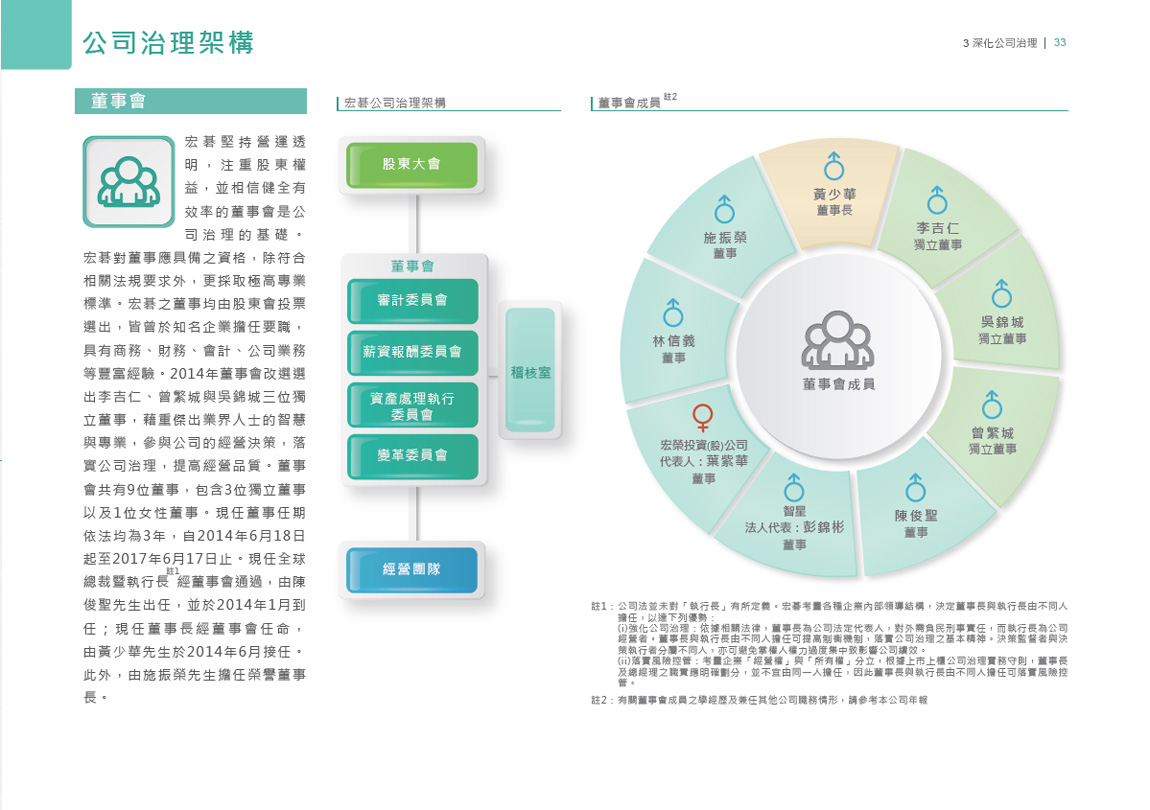Screen dimensions: 1150x810
Task: Select the 審計委員會 box
Action: 412,300
